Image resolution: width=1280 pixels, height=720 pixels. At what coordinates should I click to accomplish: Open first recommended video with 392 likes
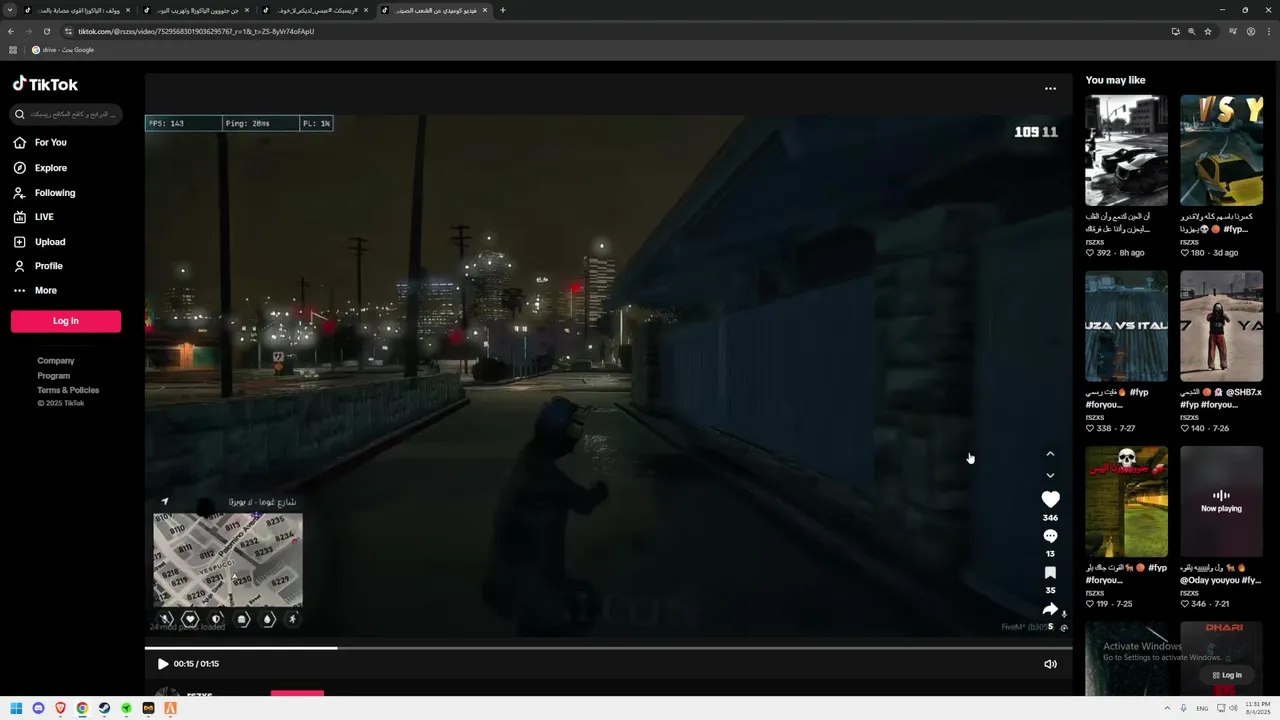[x=1126, y=150]
